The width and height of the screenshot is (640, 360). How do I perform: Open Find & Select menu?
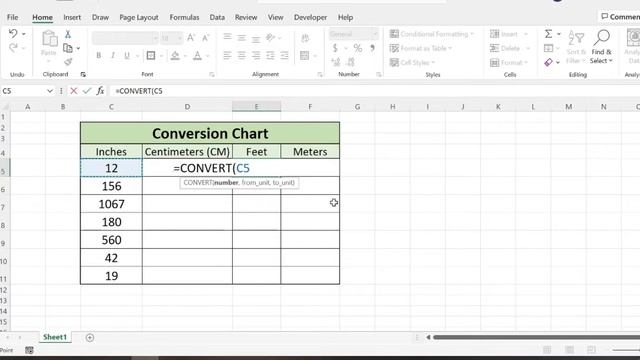[x=601, y=47]
